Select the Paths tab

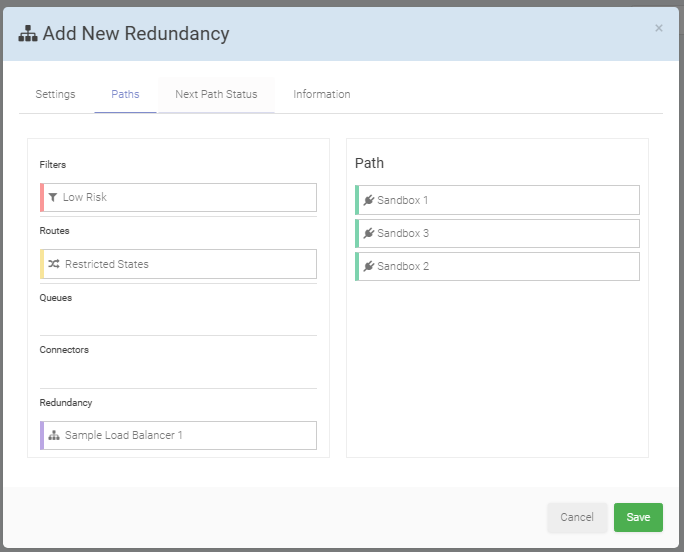(x=125, y=94)
